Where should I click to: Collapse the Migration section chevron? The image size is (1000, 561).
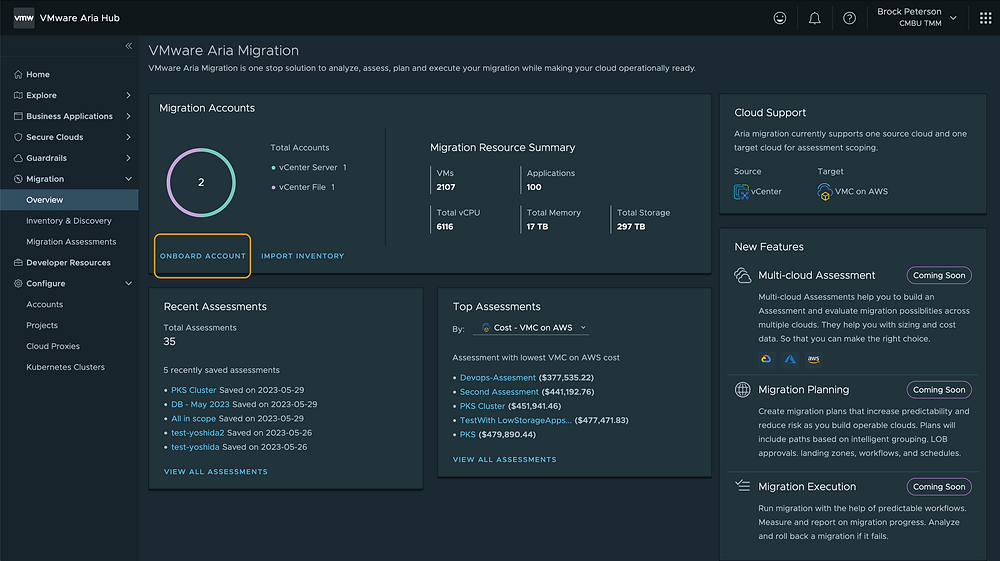128,179
